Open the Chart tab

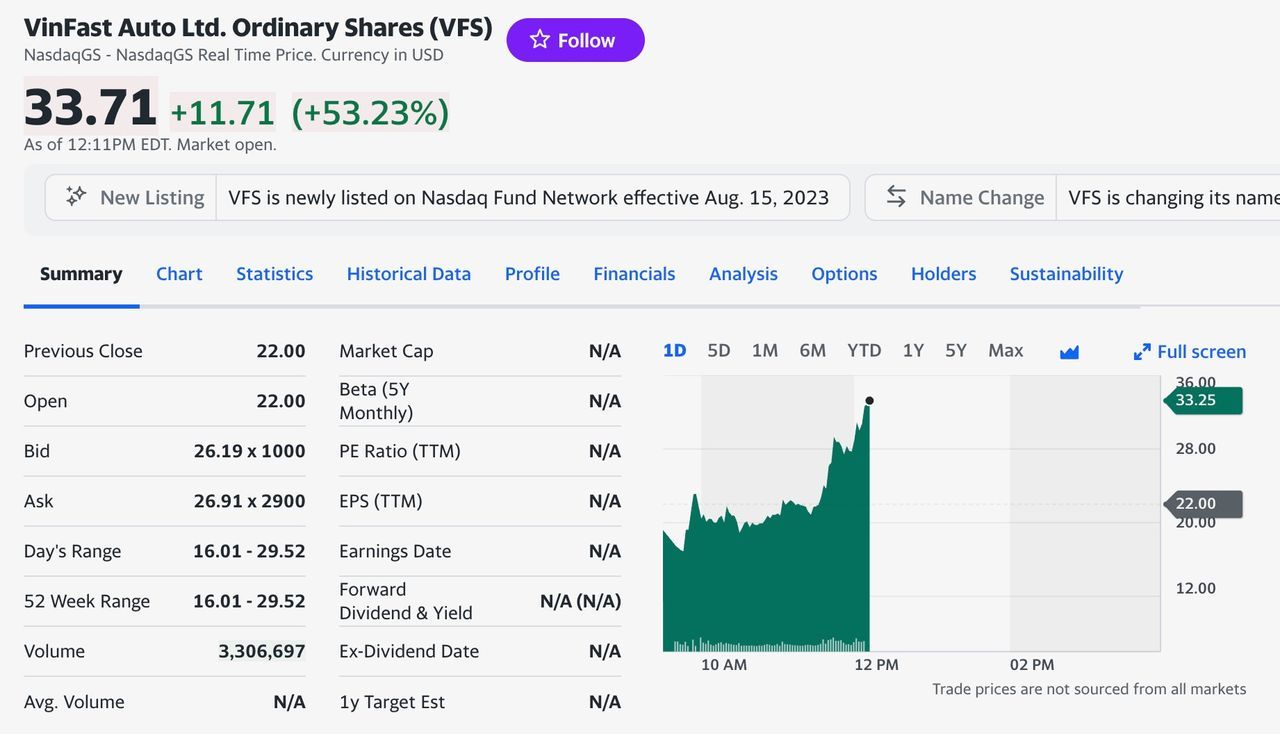tap(179, 274)
